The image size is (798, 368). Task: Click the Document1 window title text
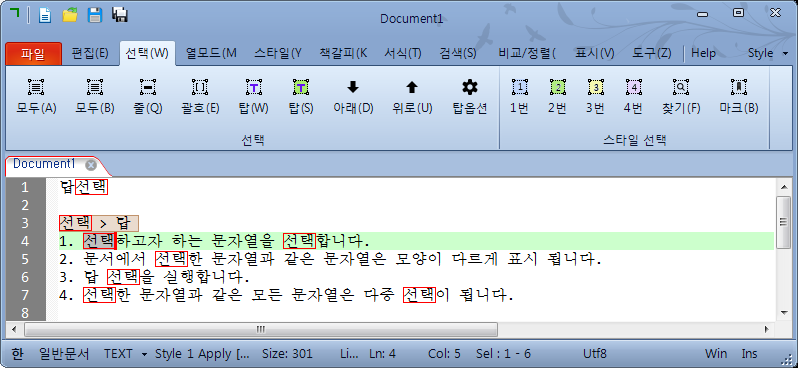pos(412,19)
